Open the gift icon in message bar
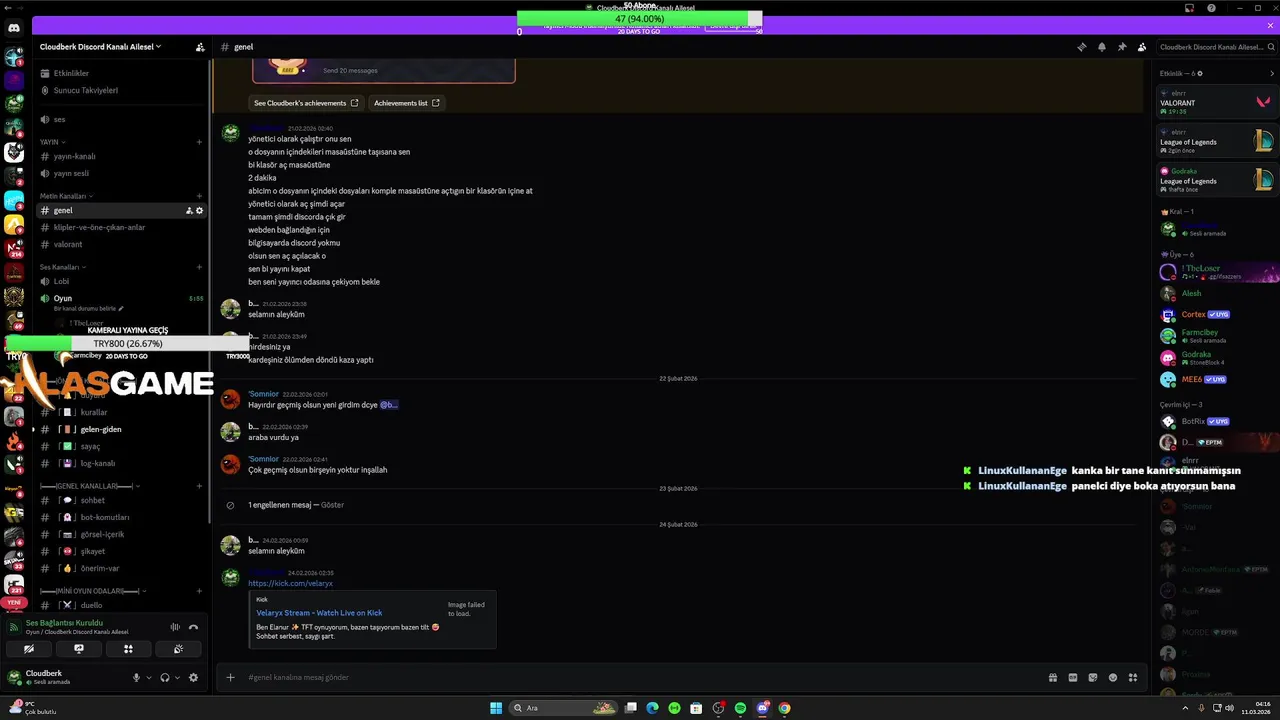This screenshot has height=720, width=1280. pyautogui.click(x=1053, y=677)
